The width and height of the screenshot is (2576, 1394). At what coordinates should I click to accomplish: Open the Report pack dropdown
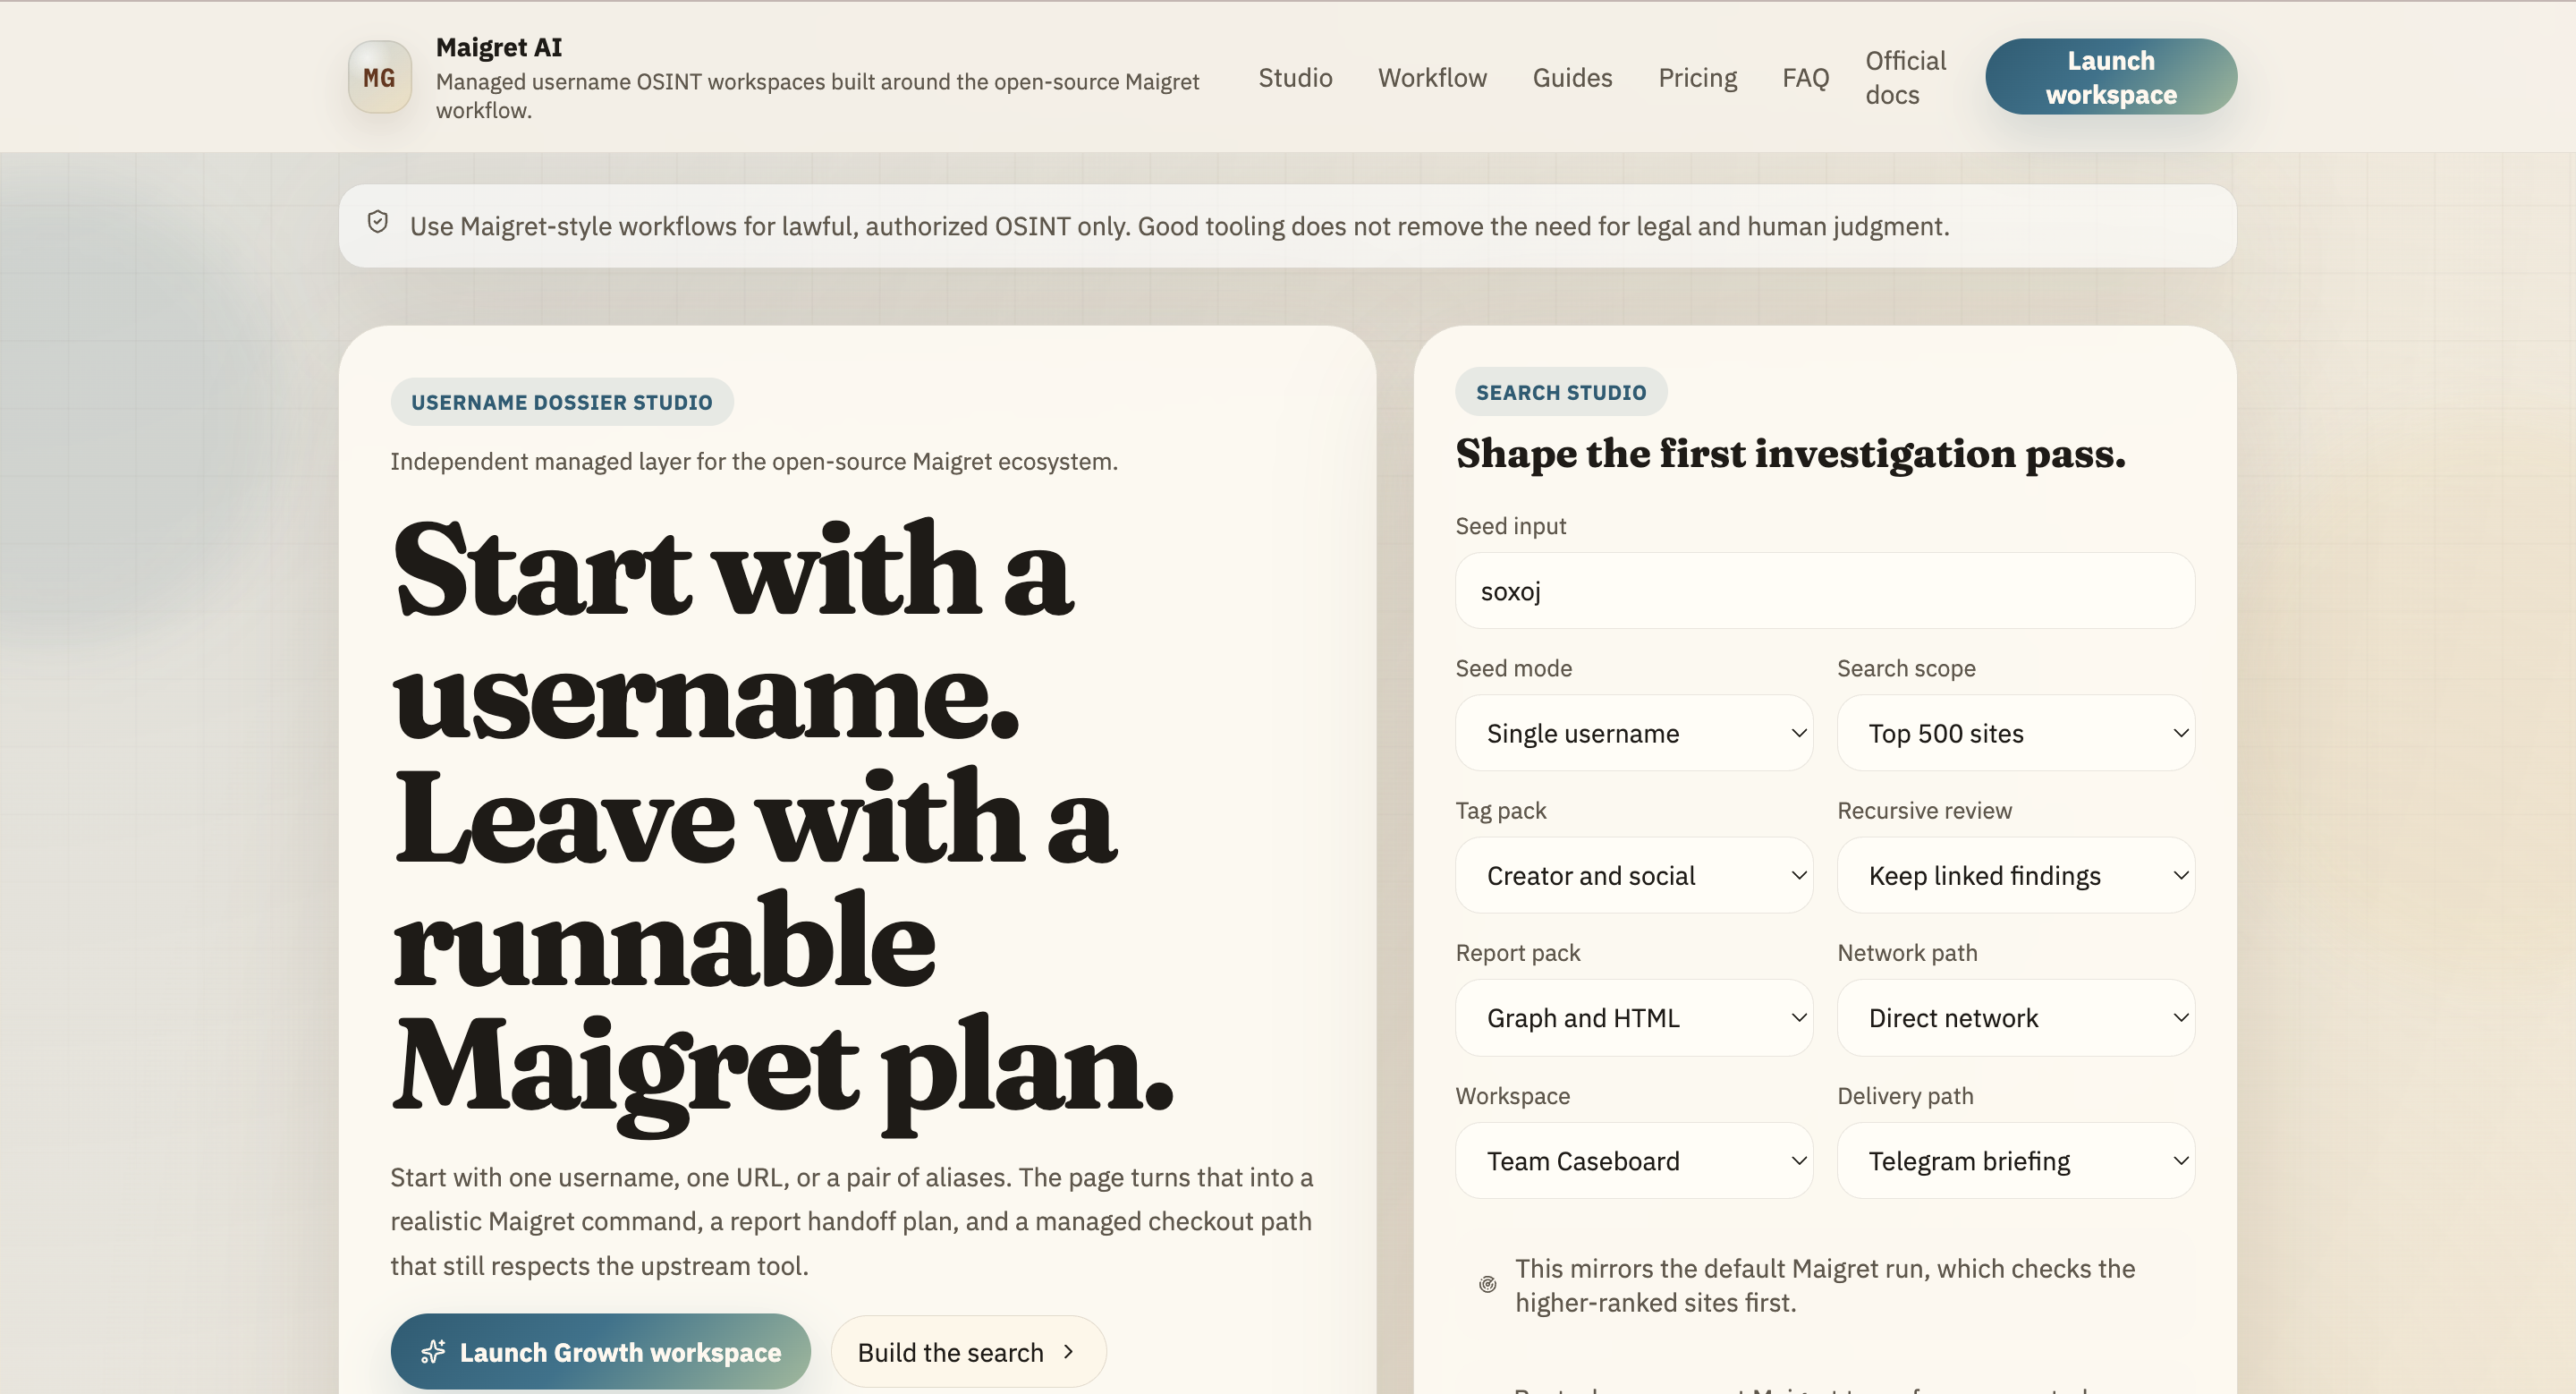pos(1634,1018)
